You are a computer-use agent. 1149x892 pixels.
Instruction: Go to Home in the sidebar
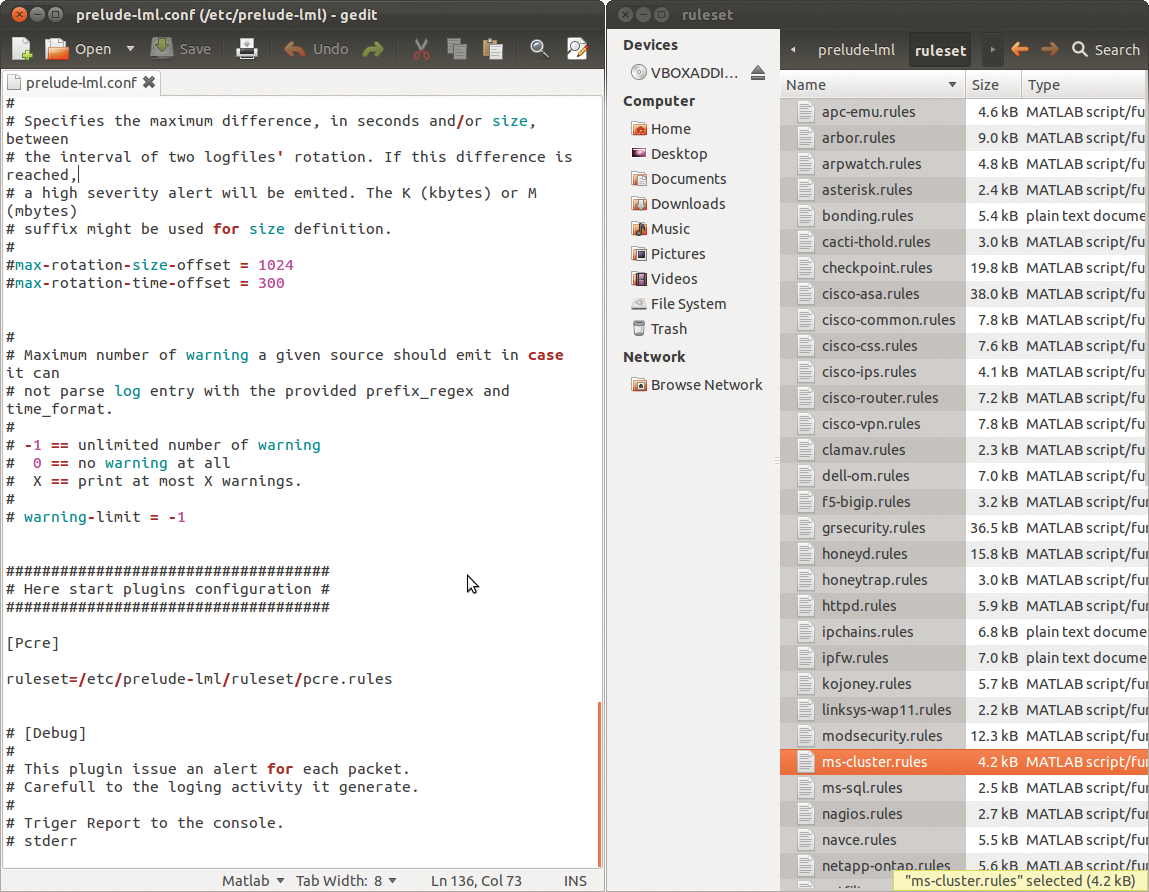(661, 129)
